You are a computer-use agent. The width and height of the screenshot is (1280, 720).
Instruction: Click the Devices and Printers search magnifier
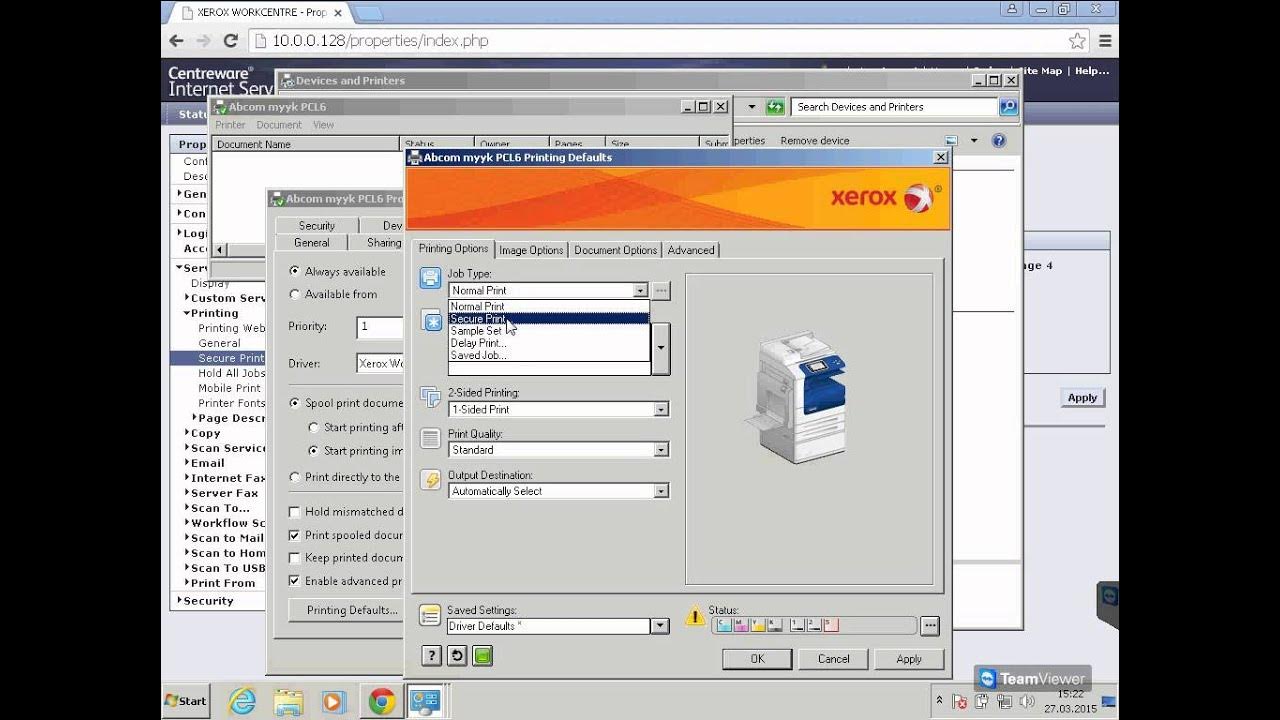[1008, 107]
